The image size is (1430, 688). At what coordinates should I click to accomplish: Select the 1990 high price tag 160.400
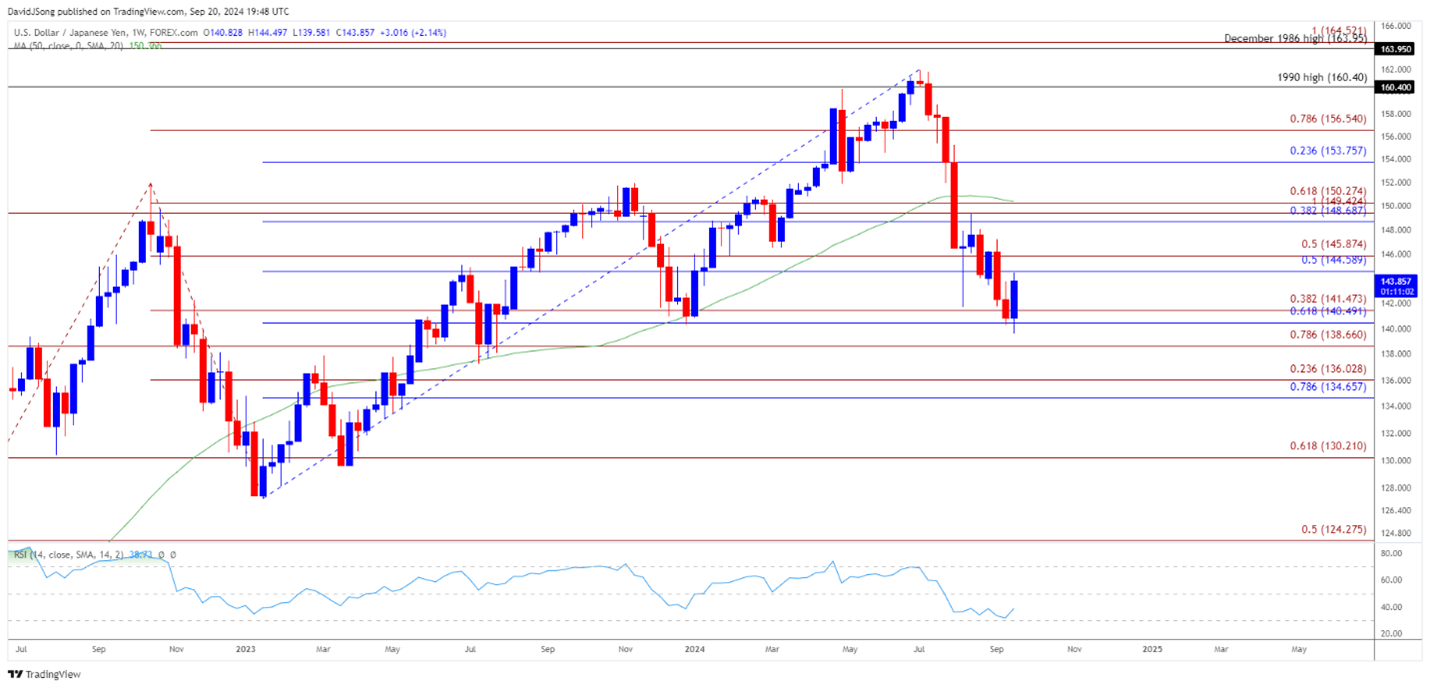[1396, 88]
